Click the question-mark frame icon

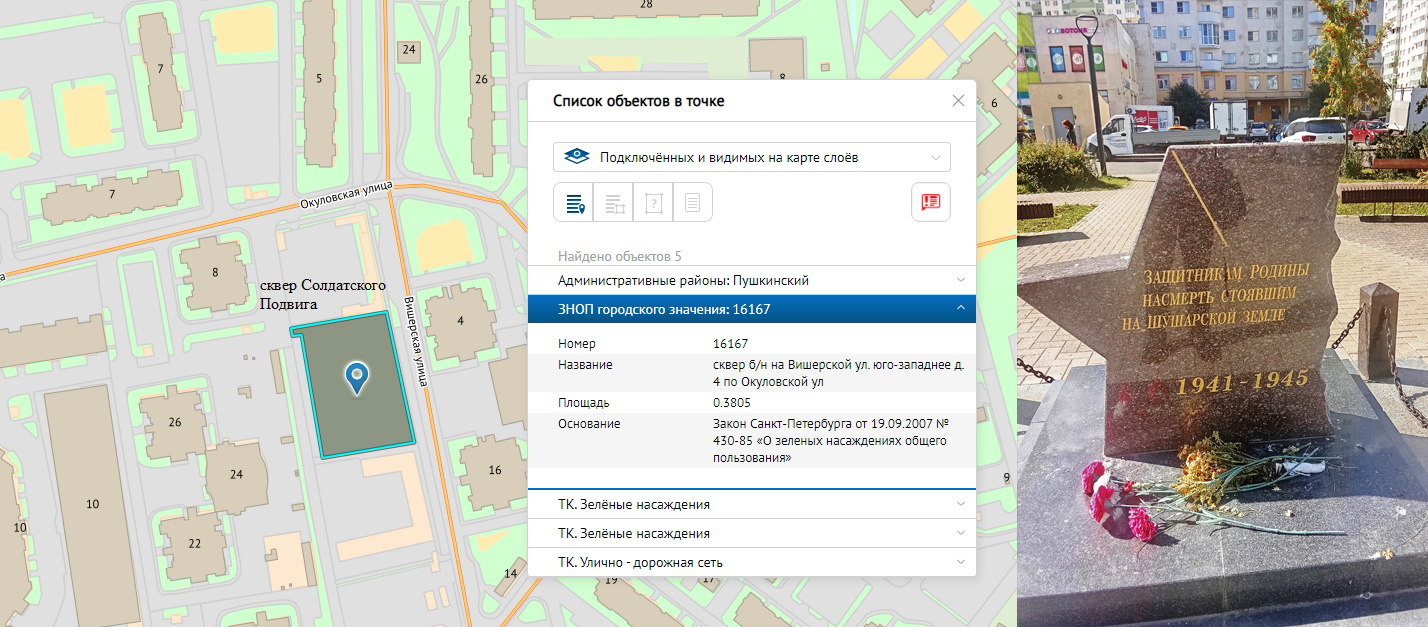point(654,203)
